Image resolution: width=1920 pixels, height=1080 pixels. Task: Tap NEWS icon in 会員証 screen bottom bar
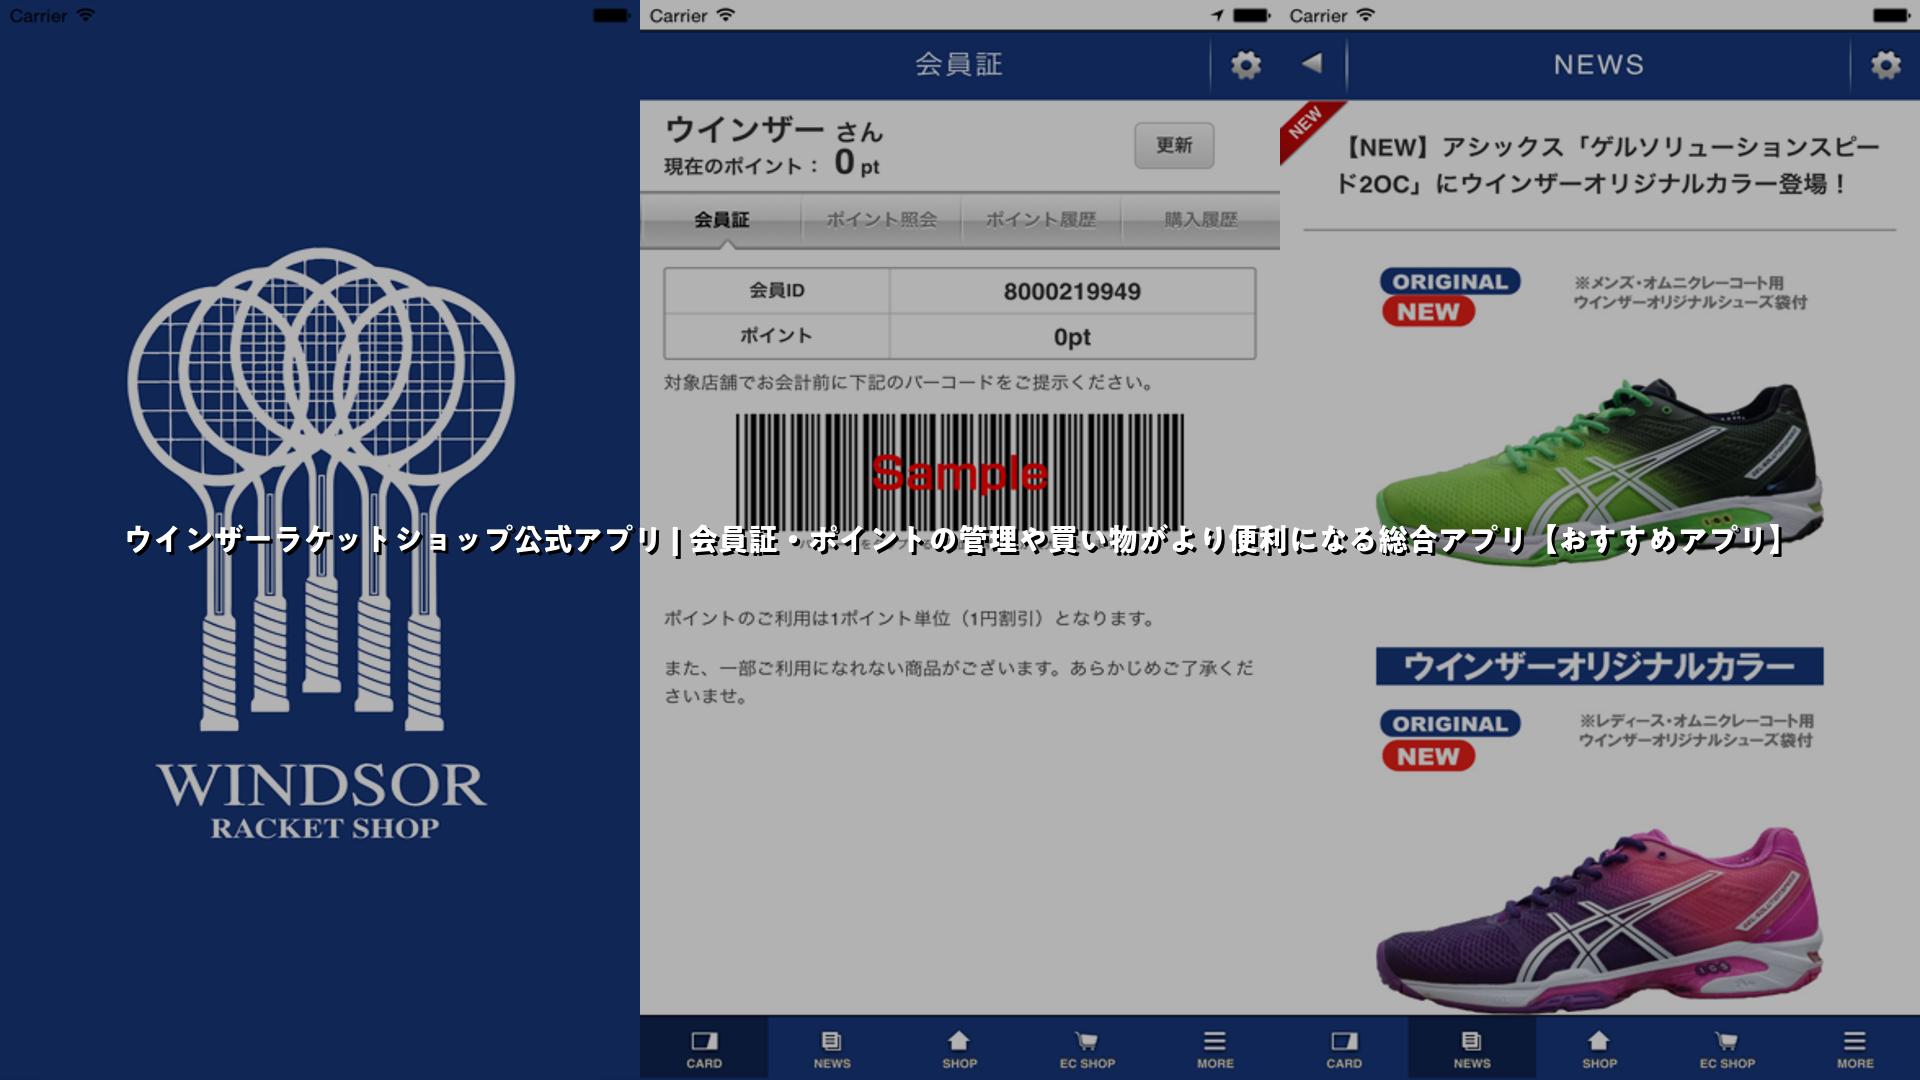point(832,1049)
